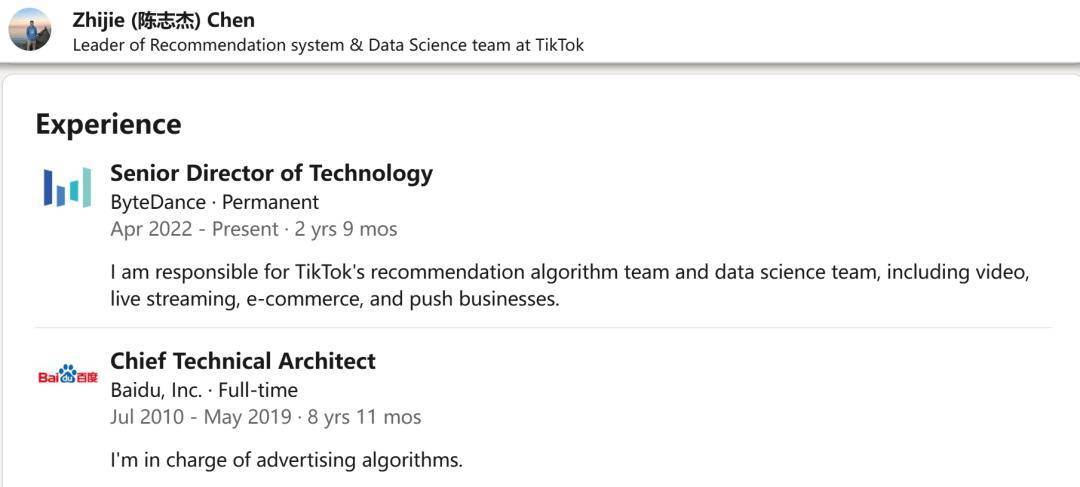The height and width of the screenshot is (487, 1080).
Task: Open the name Zhijie (陈志杰) Chen
Action: coord(163,20)
